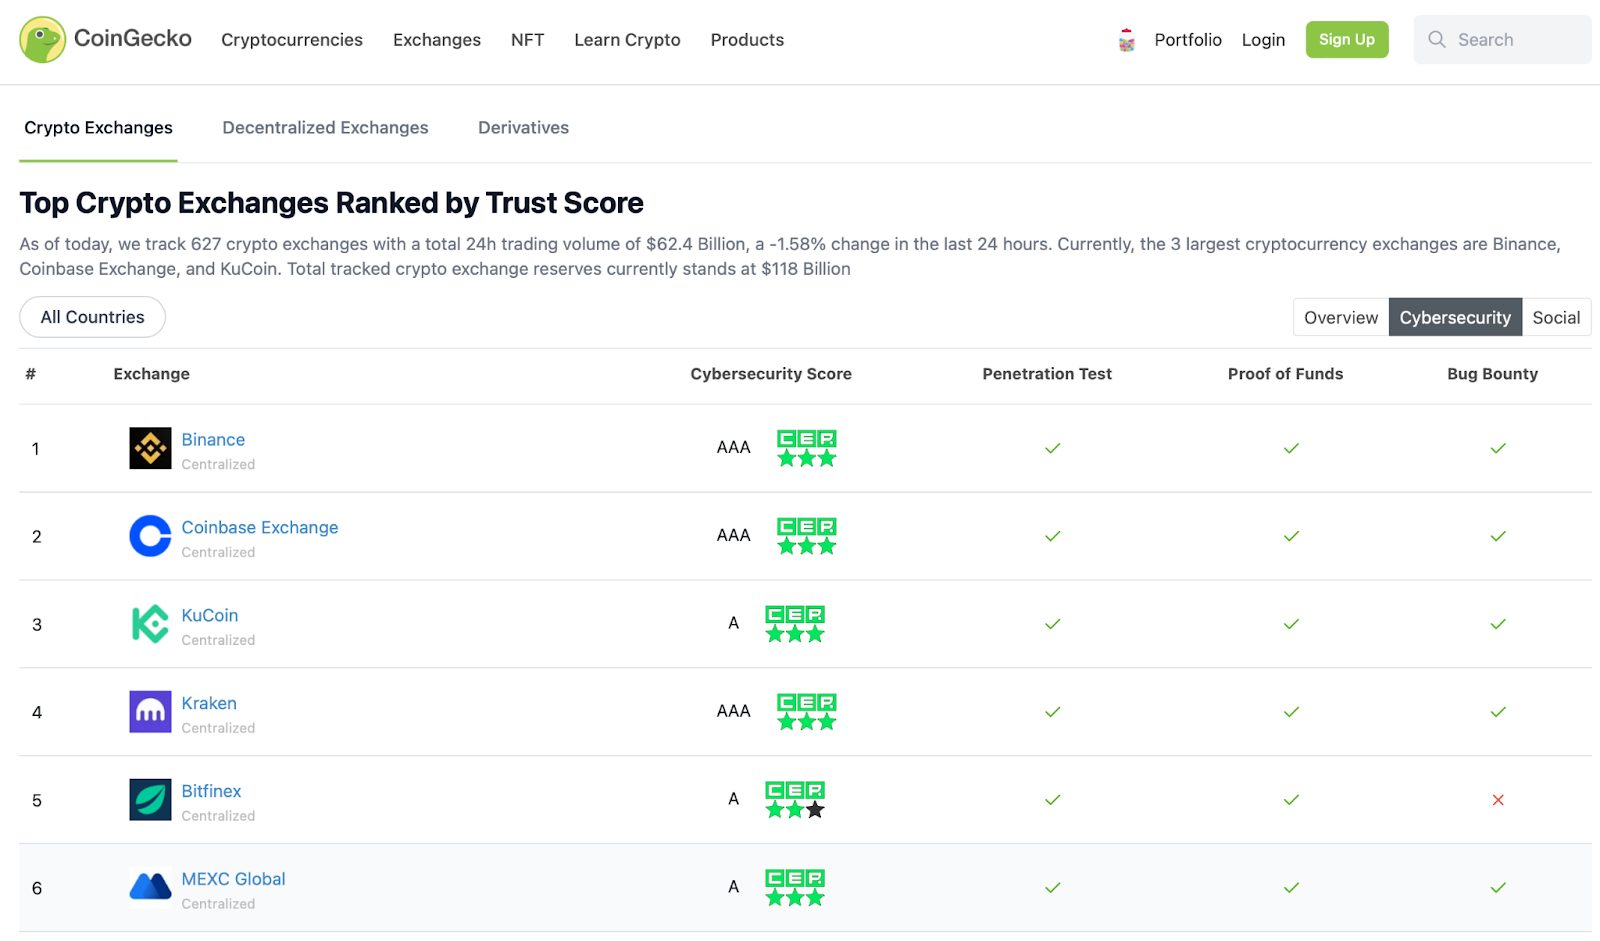Click the candy jar icon near Portfolio

click(x=1127, y=40)
